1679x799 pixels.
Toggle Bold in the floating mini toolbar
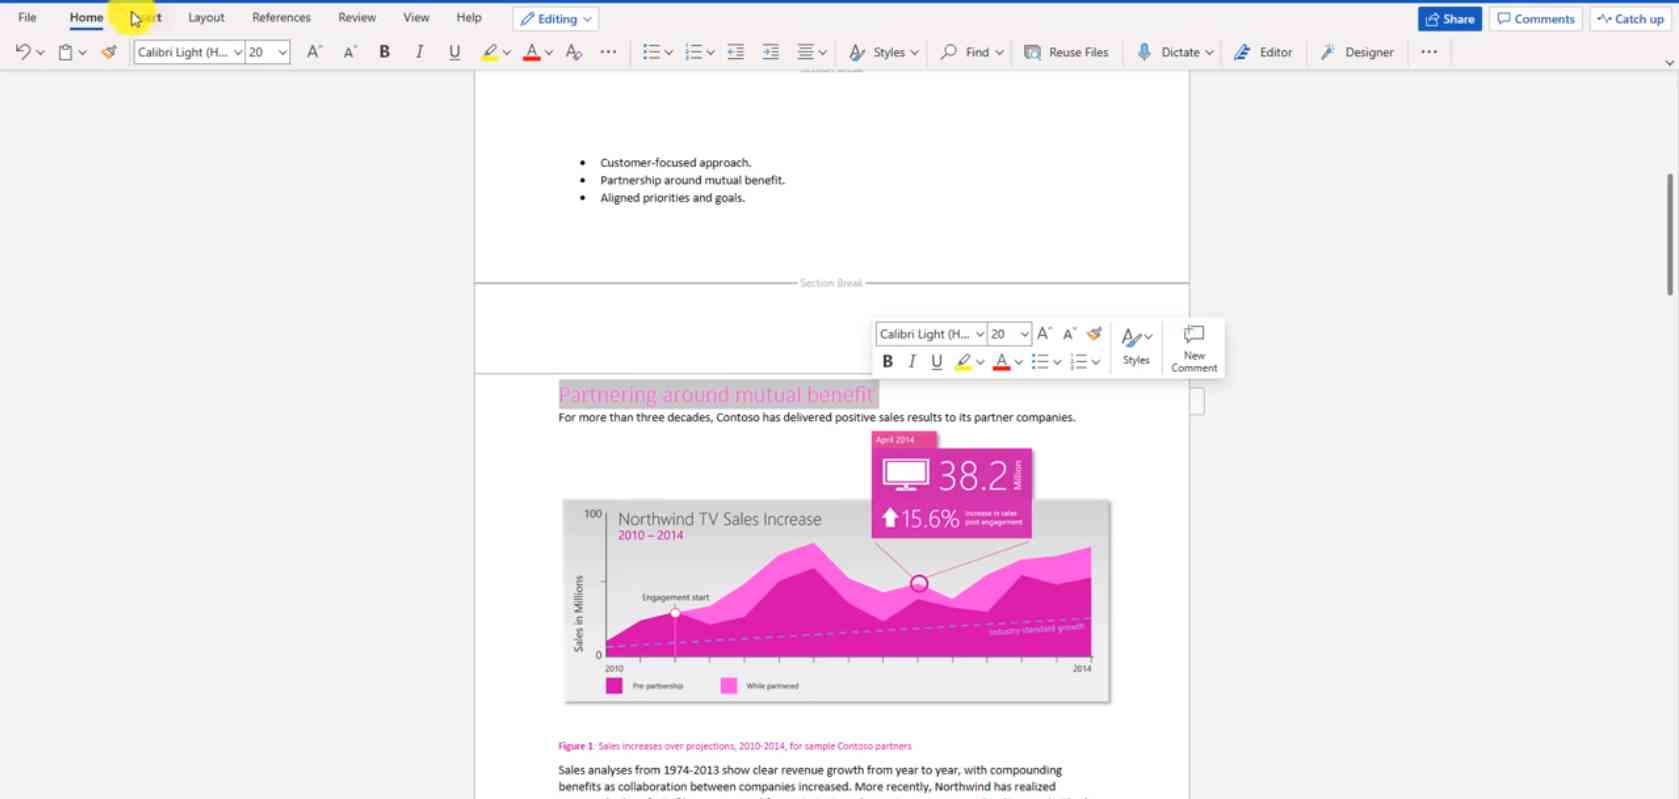887,362
